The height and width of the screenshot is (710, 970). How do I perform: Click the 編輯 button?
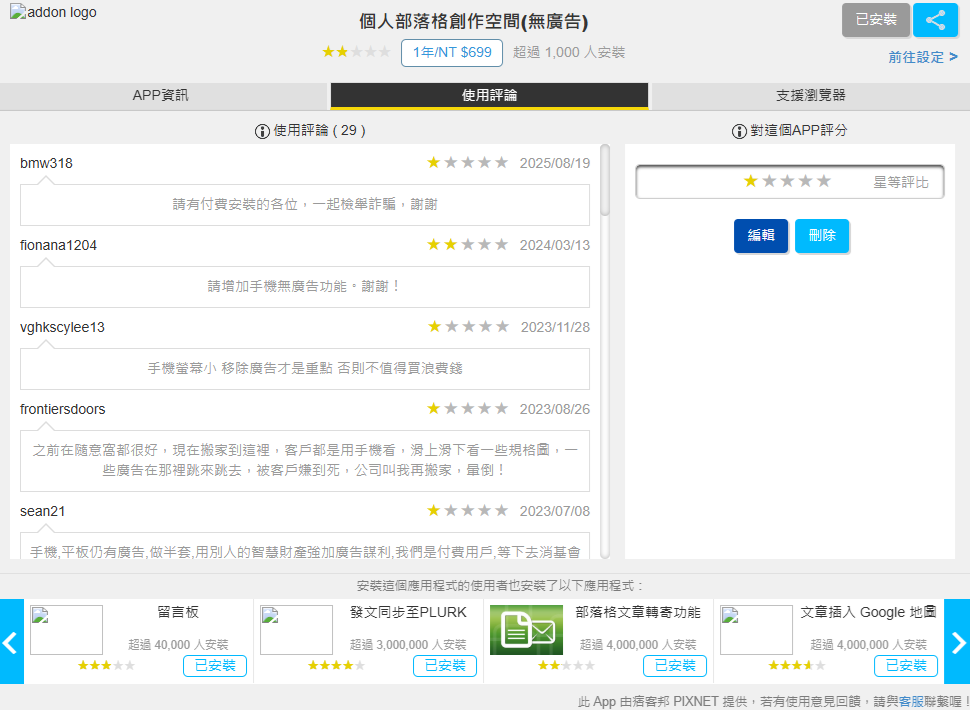tap(761, 236)
